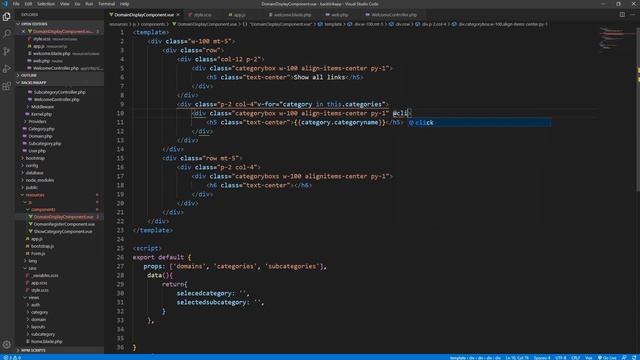The height and width of the screenshot is (360, 640).
Task: Open the Explorer view in activity bar
Action: [x=7, y=17]
